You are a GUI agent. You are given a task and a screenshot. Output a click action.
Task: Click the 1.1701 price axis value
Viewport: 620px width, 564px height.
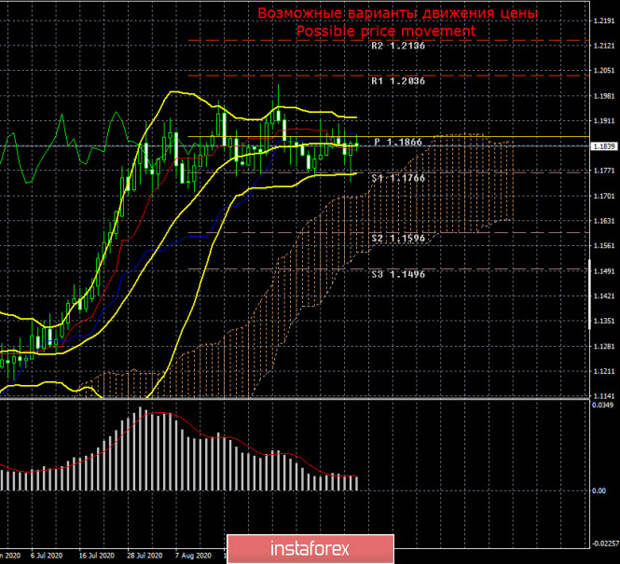click(x=604, y=196)
